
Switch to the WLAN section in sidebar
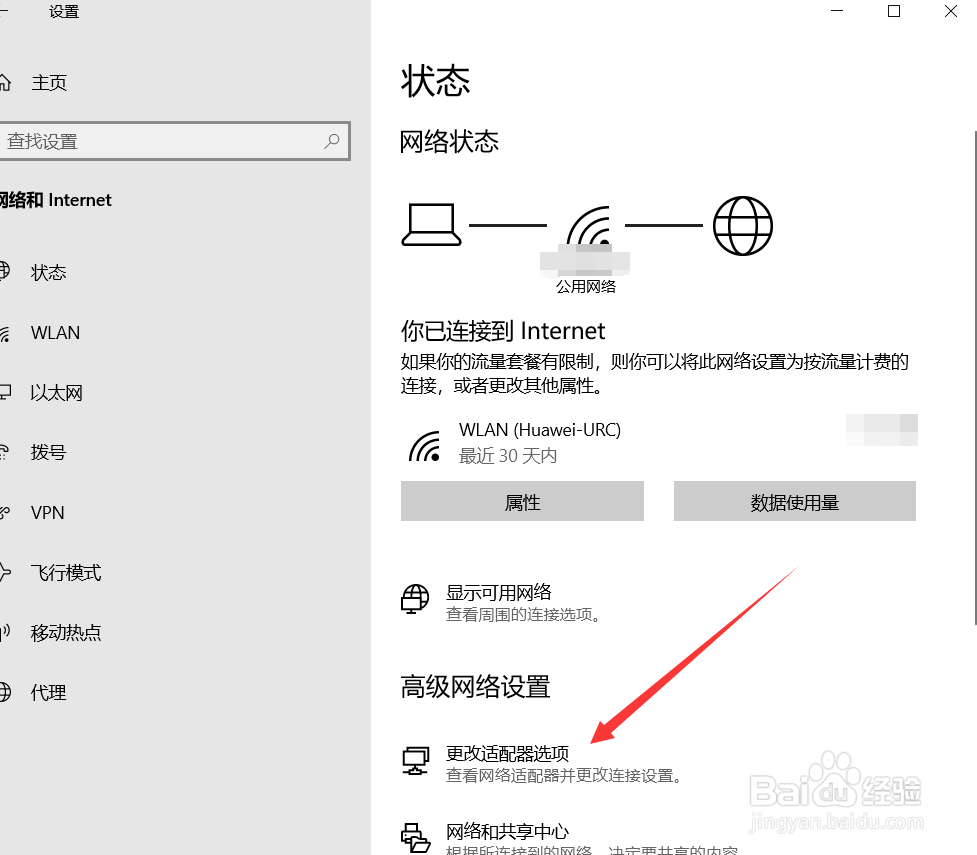[55, 332]
